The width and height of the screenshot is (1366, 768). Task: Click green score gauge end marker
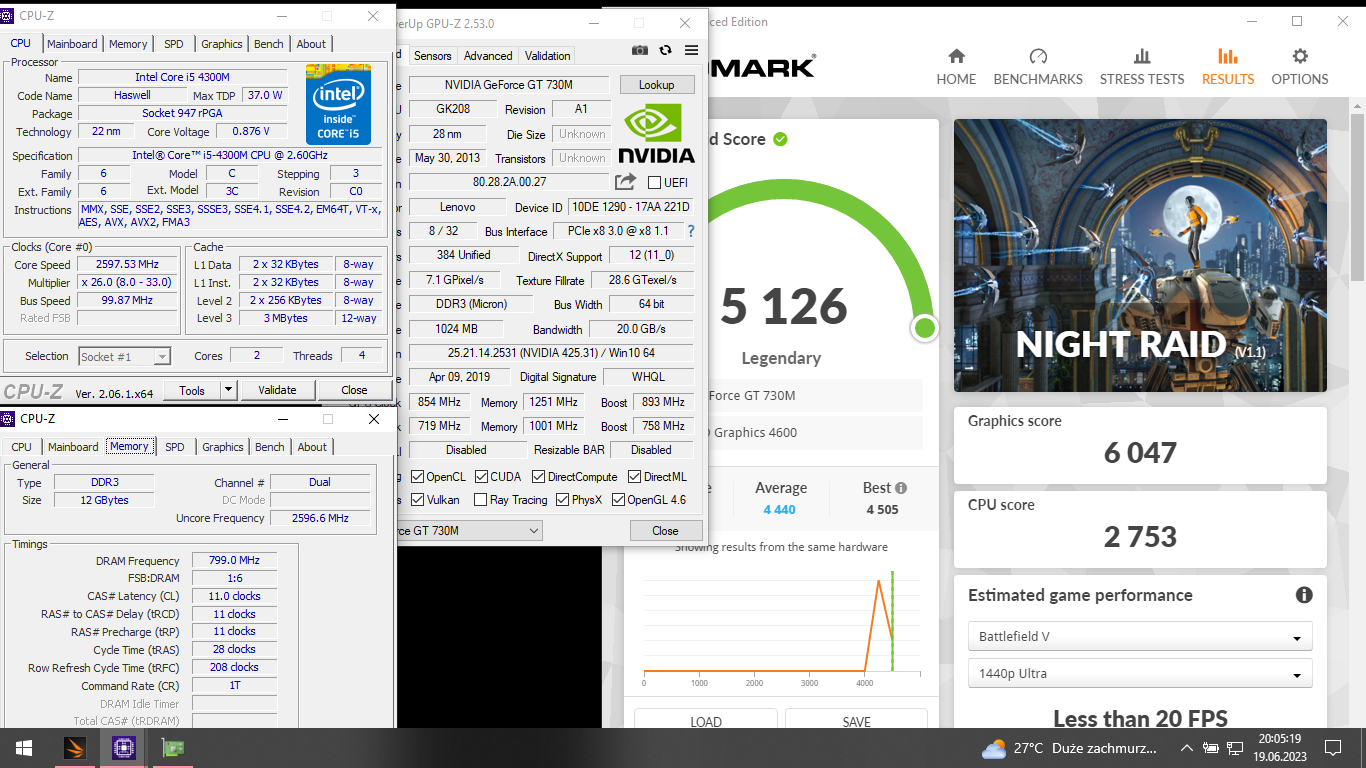coord(925,328)
